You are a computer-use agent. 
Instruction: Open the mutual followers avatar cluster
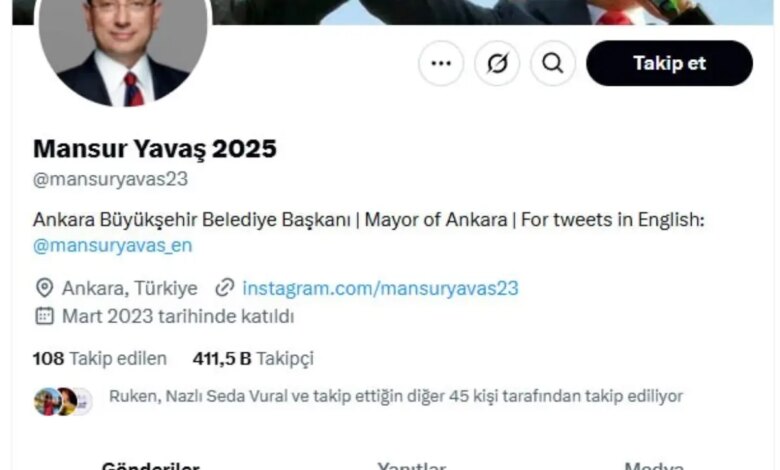pos(63,401)
